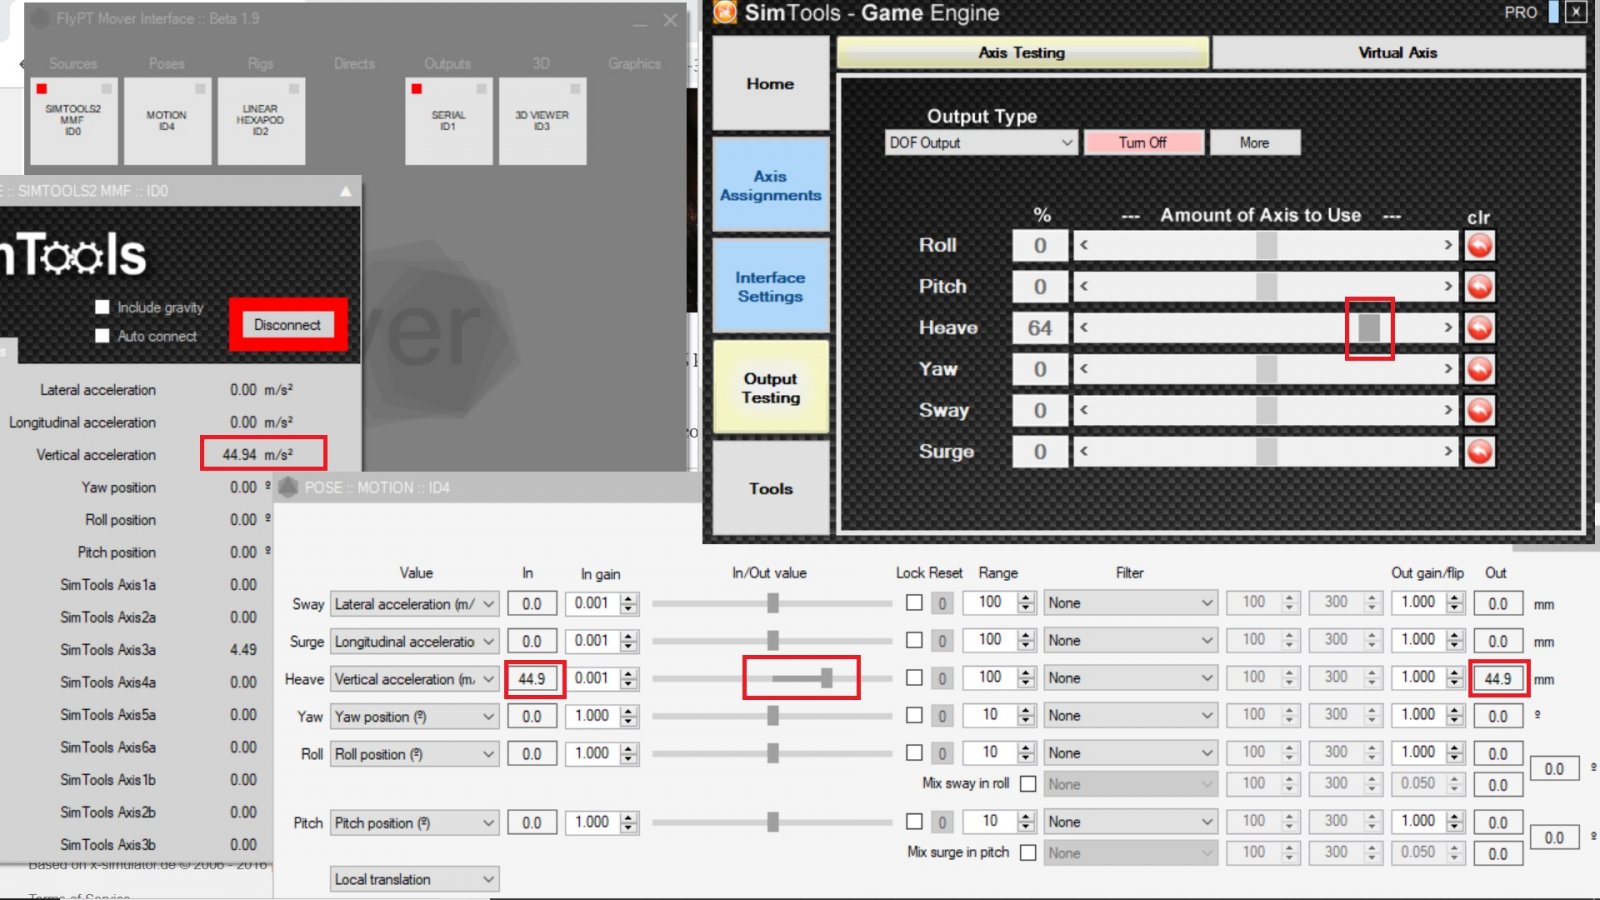Click the left arrow of the Roll slider
Screen dimensions: 1600x900
pos(1084,245)
